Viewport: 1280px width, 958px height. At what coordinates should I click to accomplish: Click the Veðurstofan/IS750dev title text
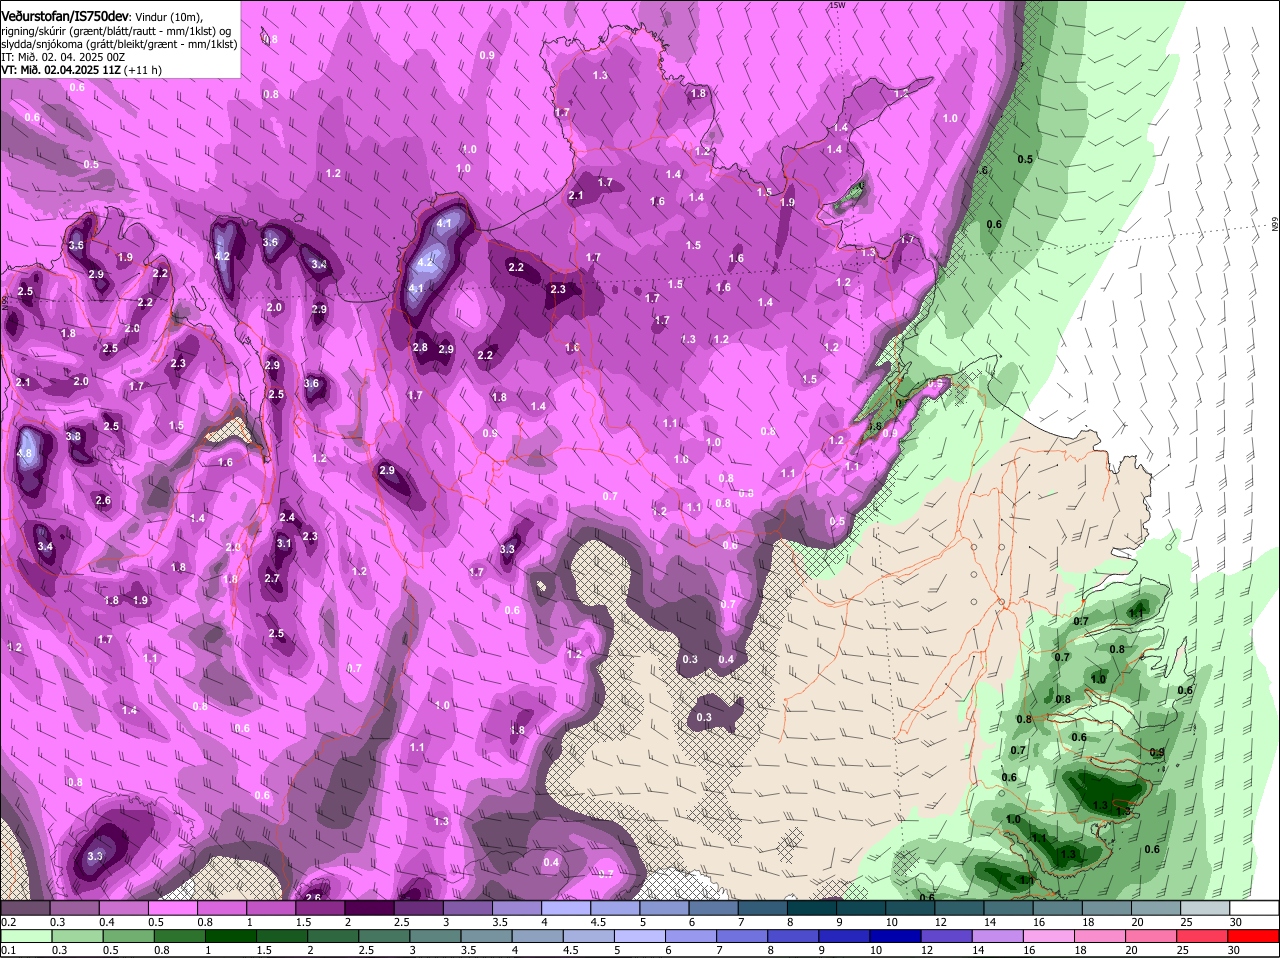(x=65, y=15)
